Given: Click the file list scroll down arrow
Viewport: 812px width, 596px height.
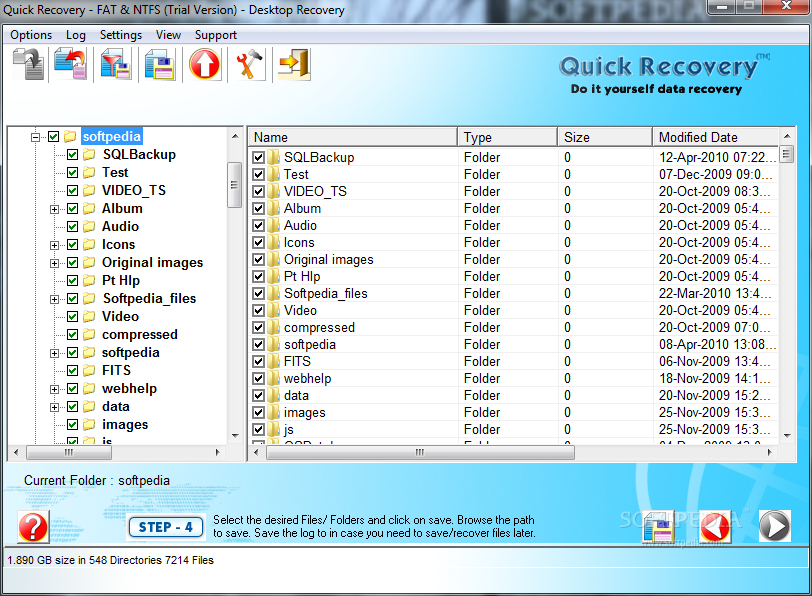Looking at the screenshot, I should [787, 435].
